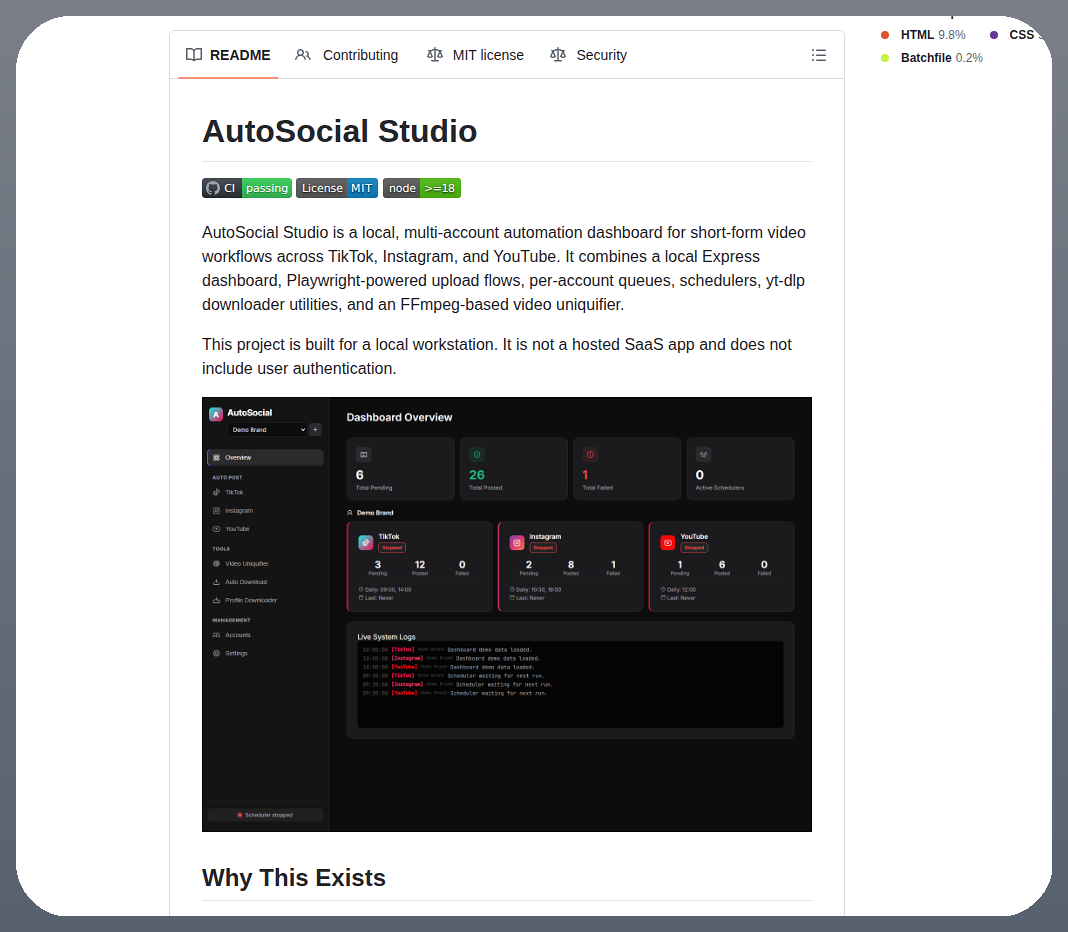This screenshot has width=1068, height=932.
Task: Click the Scheduler stopped status indicator
Action: tap(265, 816)
